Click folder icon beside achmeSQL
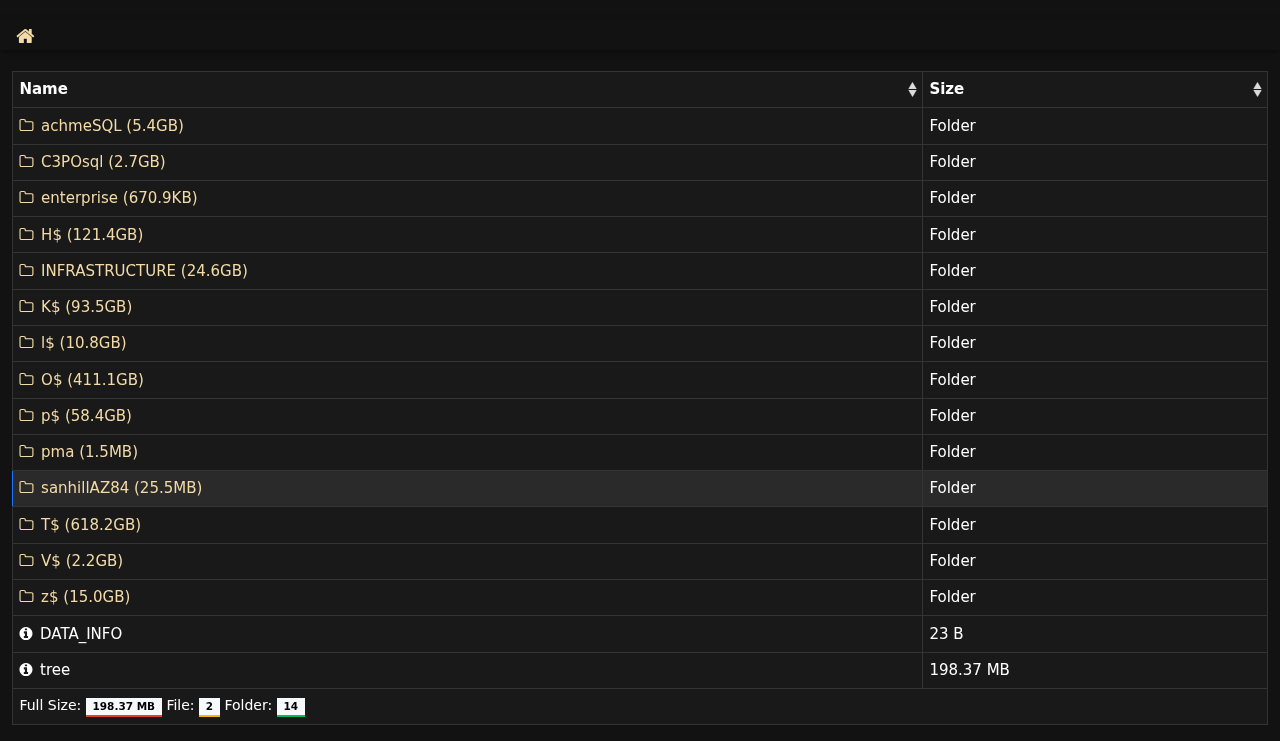Viewport: 1280px width, 741px height. (x=27, y=126)
